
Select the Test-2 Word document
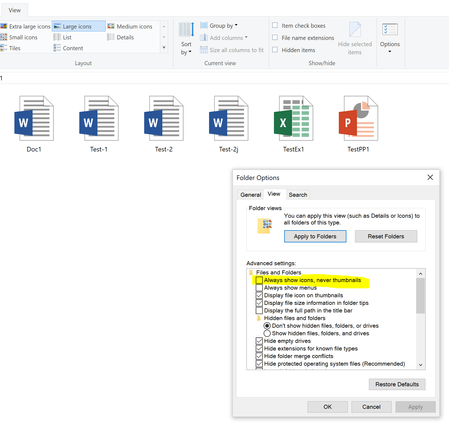click(164, 124)
